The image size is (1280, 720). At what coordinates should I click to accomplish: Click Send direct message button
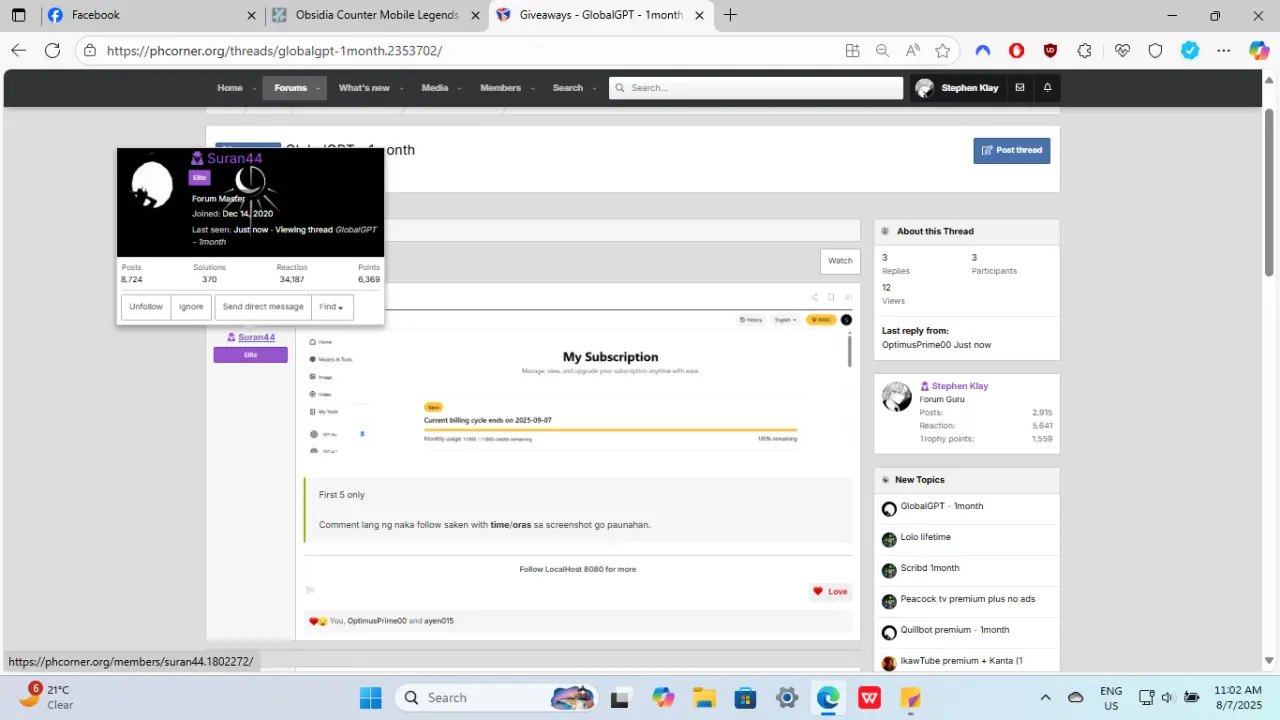click(263, 307)
